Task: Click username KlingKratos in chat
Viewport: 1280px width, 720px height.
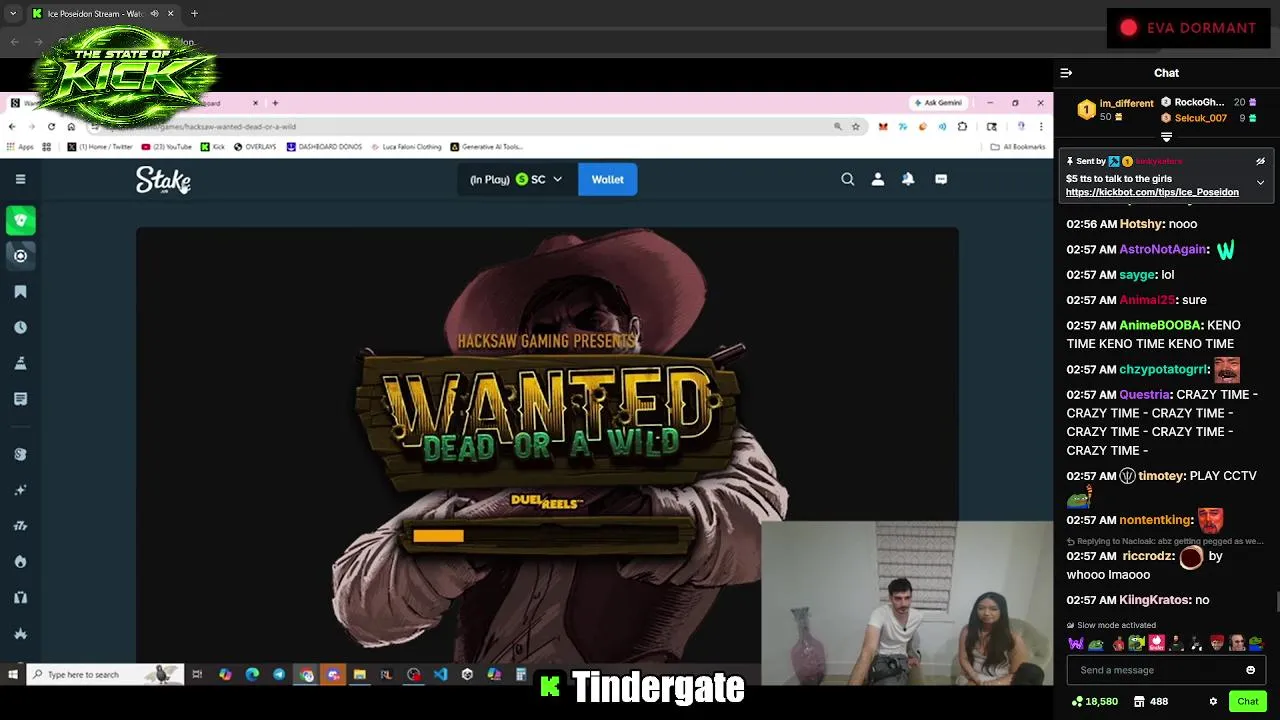Action: (1155, 600)
